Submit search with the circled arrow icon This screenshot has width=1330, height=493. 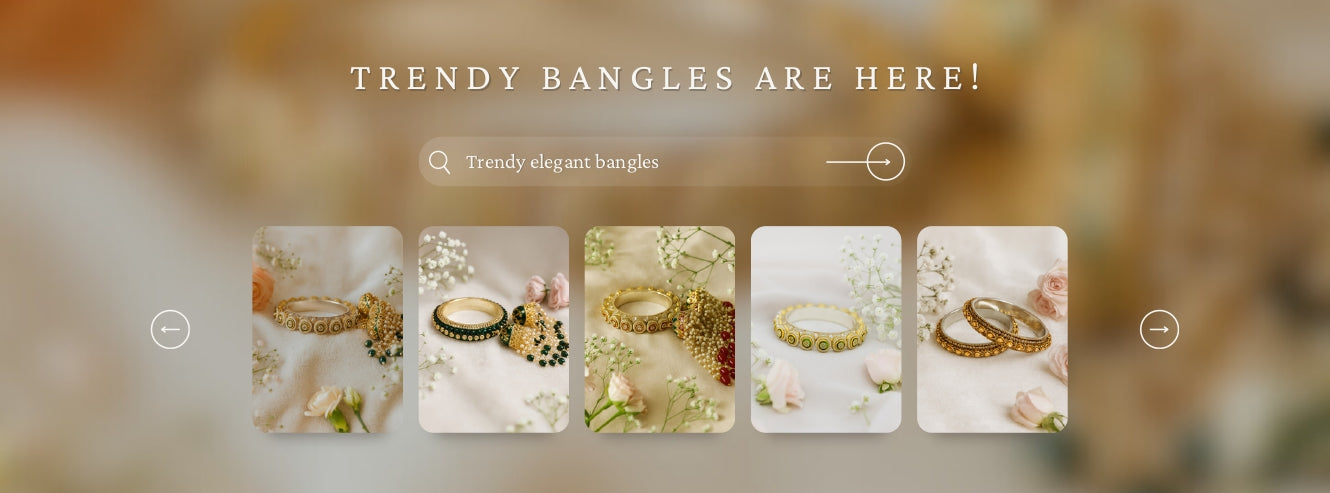885,162
